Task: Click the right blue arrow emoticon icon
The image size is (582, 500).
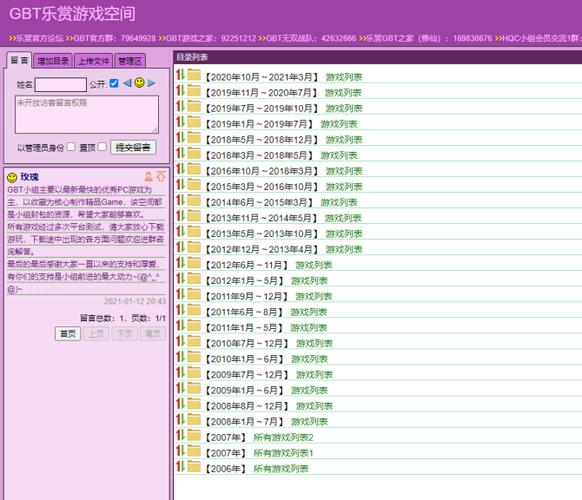Action: [x=151, y=83]
